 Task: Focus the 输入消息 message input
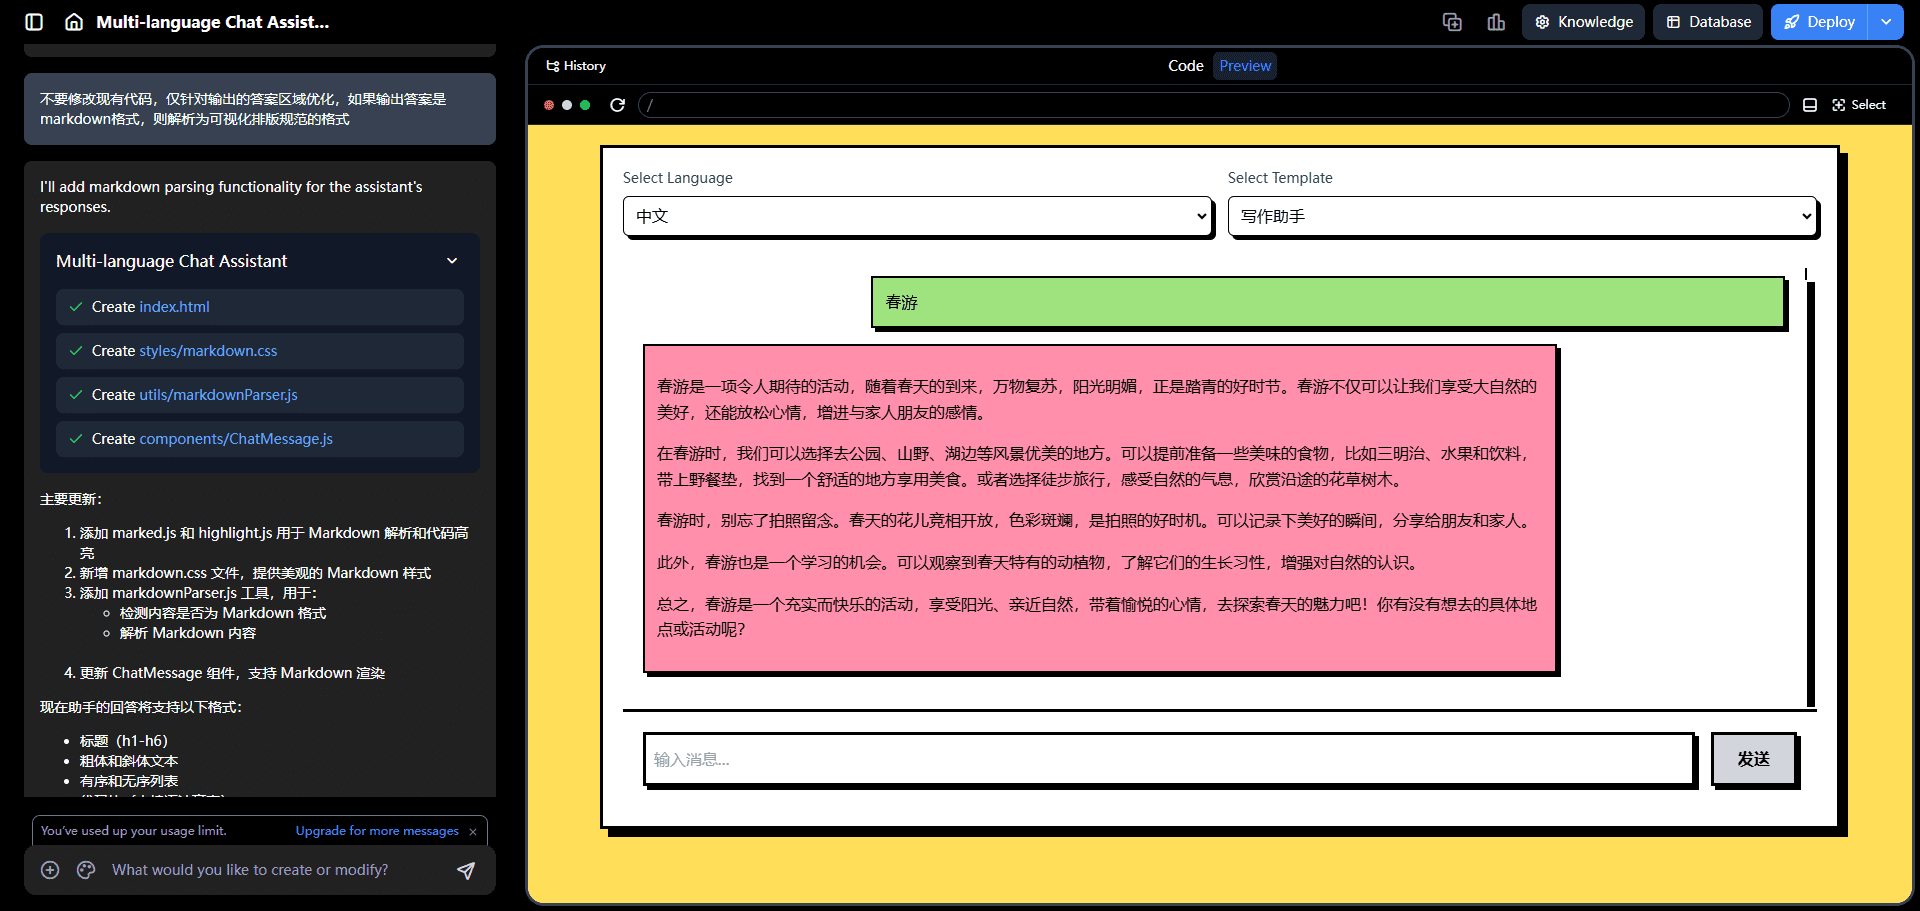tap(1168, 759)
